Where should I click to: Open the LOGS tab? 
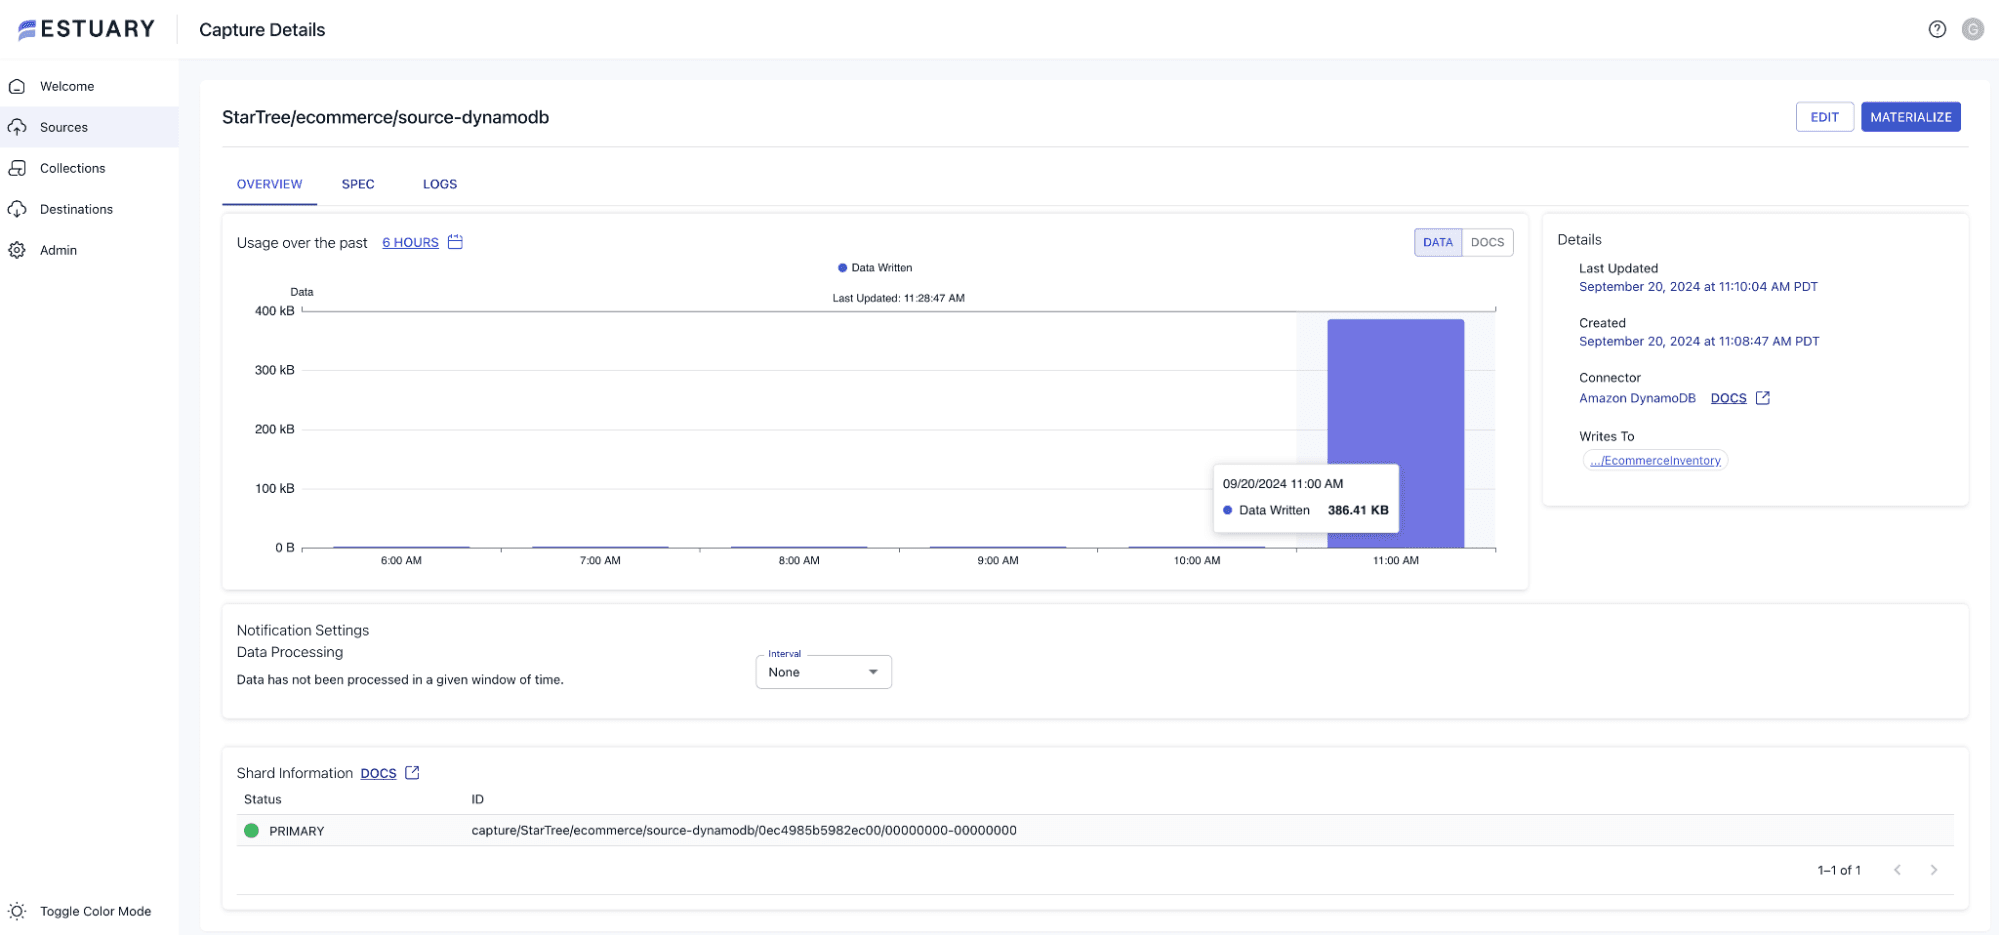tap(440, 184)
